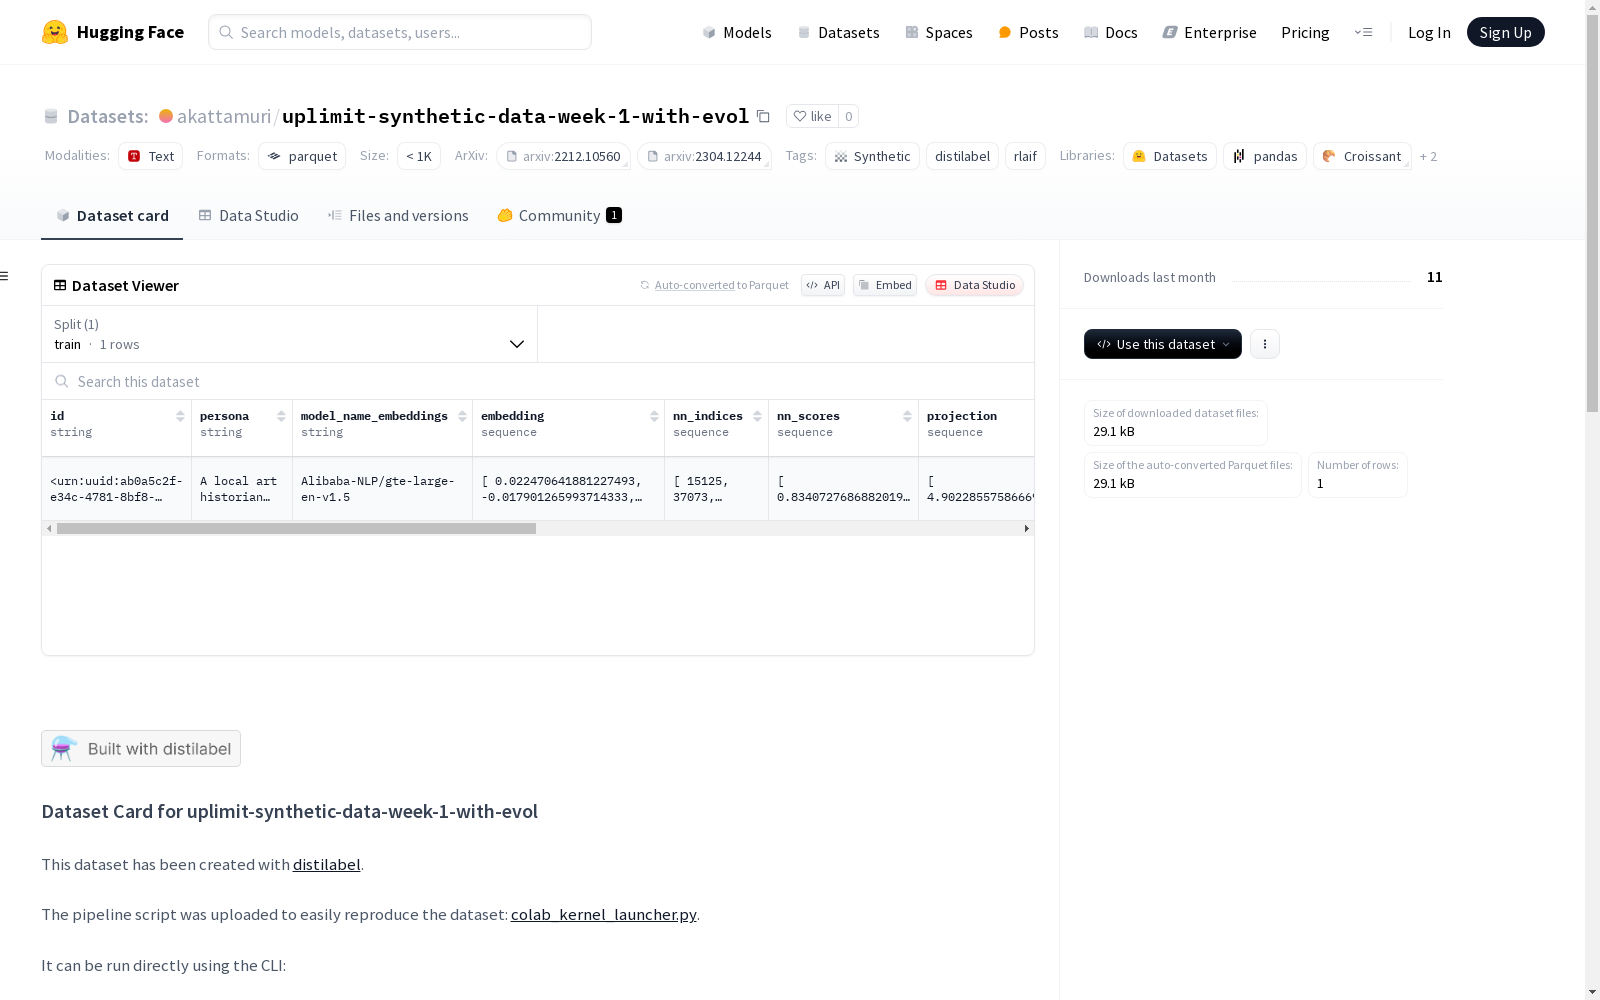This screenshot has width=1600, height=1000.
Task: Click the Hugging Face logo icon
Action: [55, 32]
